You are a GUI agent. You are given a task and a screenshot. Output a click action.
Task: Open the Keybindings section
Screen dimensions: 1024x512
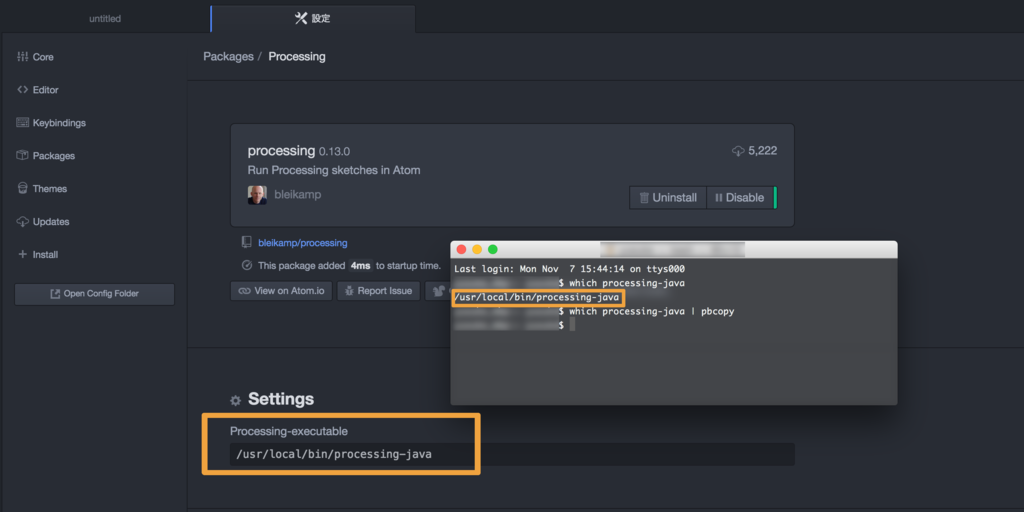click(59, 123)
